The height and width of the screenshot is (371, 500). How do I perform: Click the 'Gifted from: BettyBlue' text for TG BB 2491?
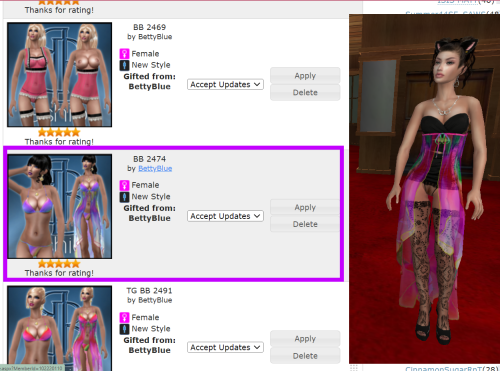click(x=149, y=345)
